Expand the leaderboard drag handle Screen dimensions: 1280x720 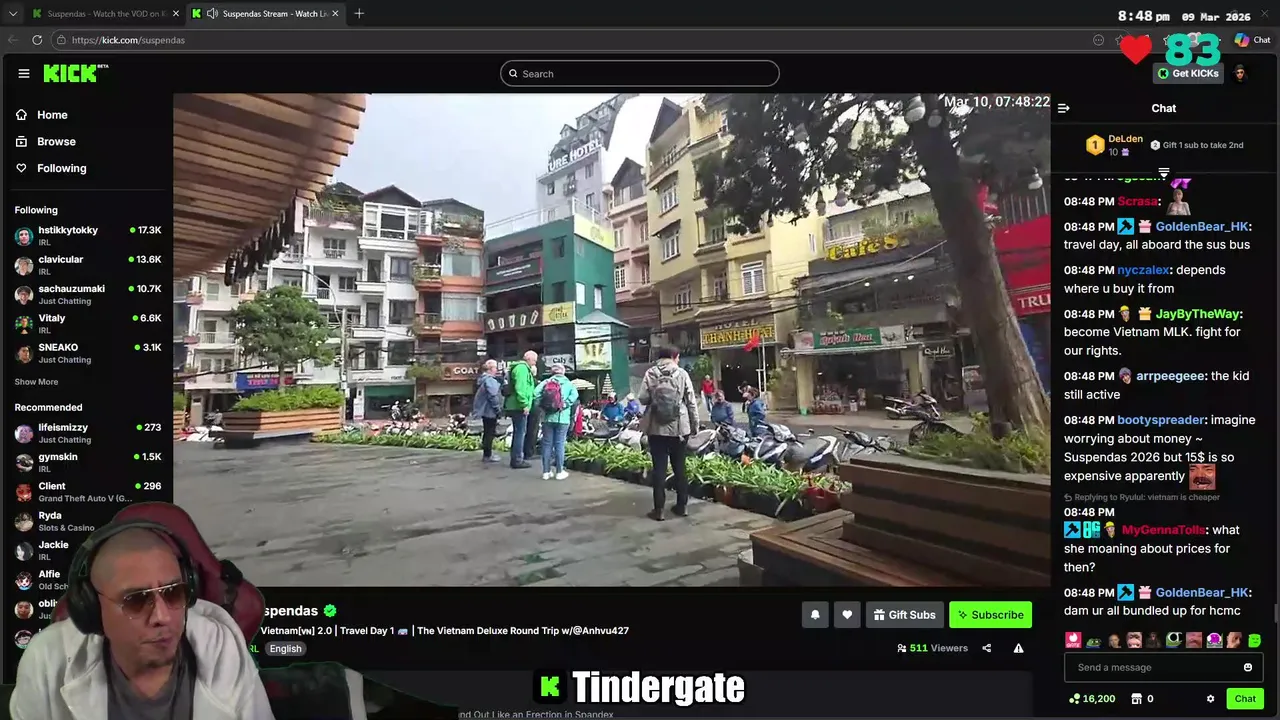pyautogui.click(x=1163, y=172)
